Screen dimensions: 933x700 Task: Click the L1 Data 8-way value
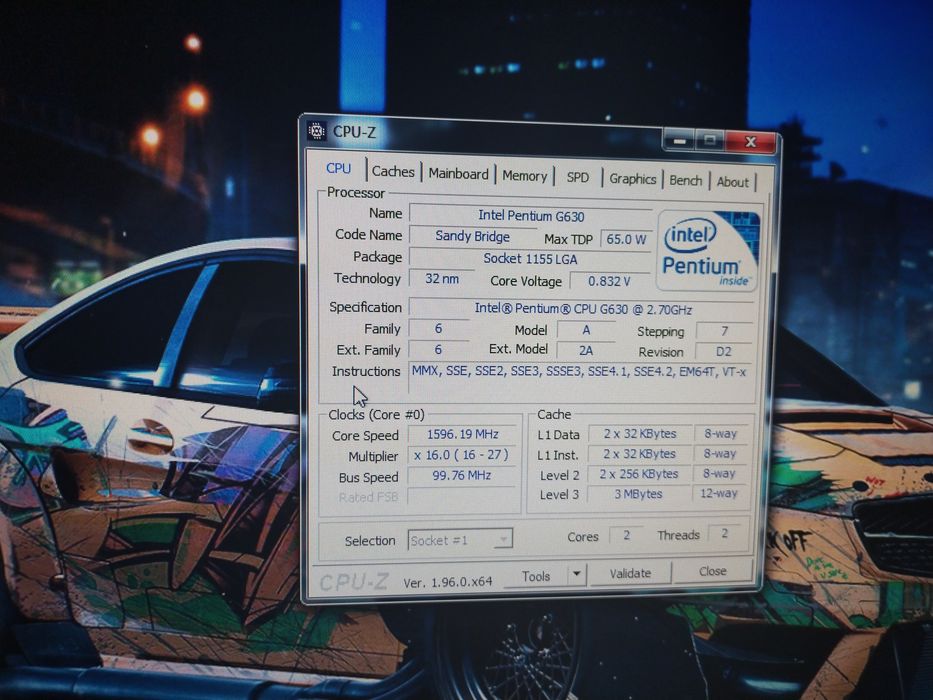721,433
